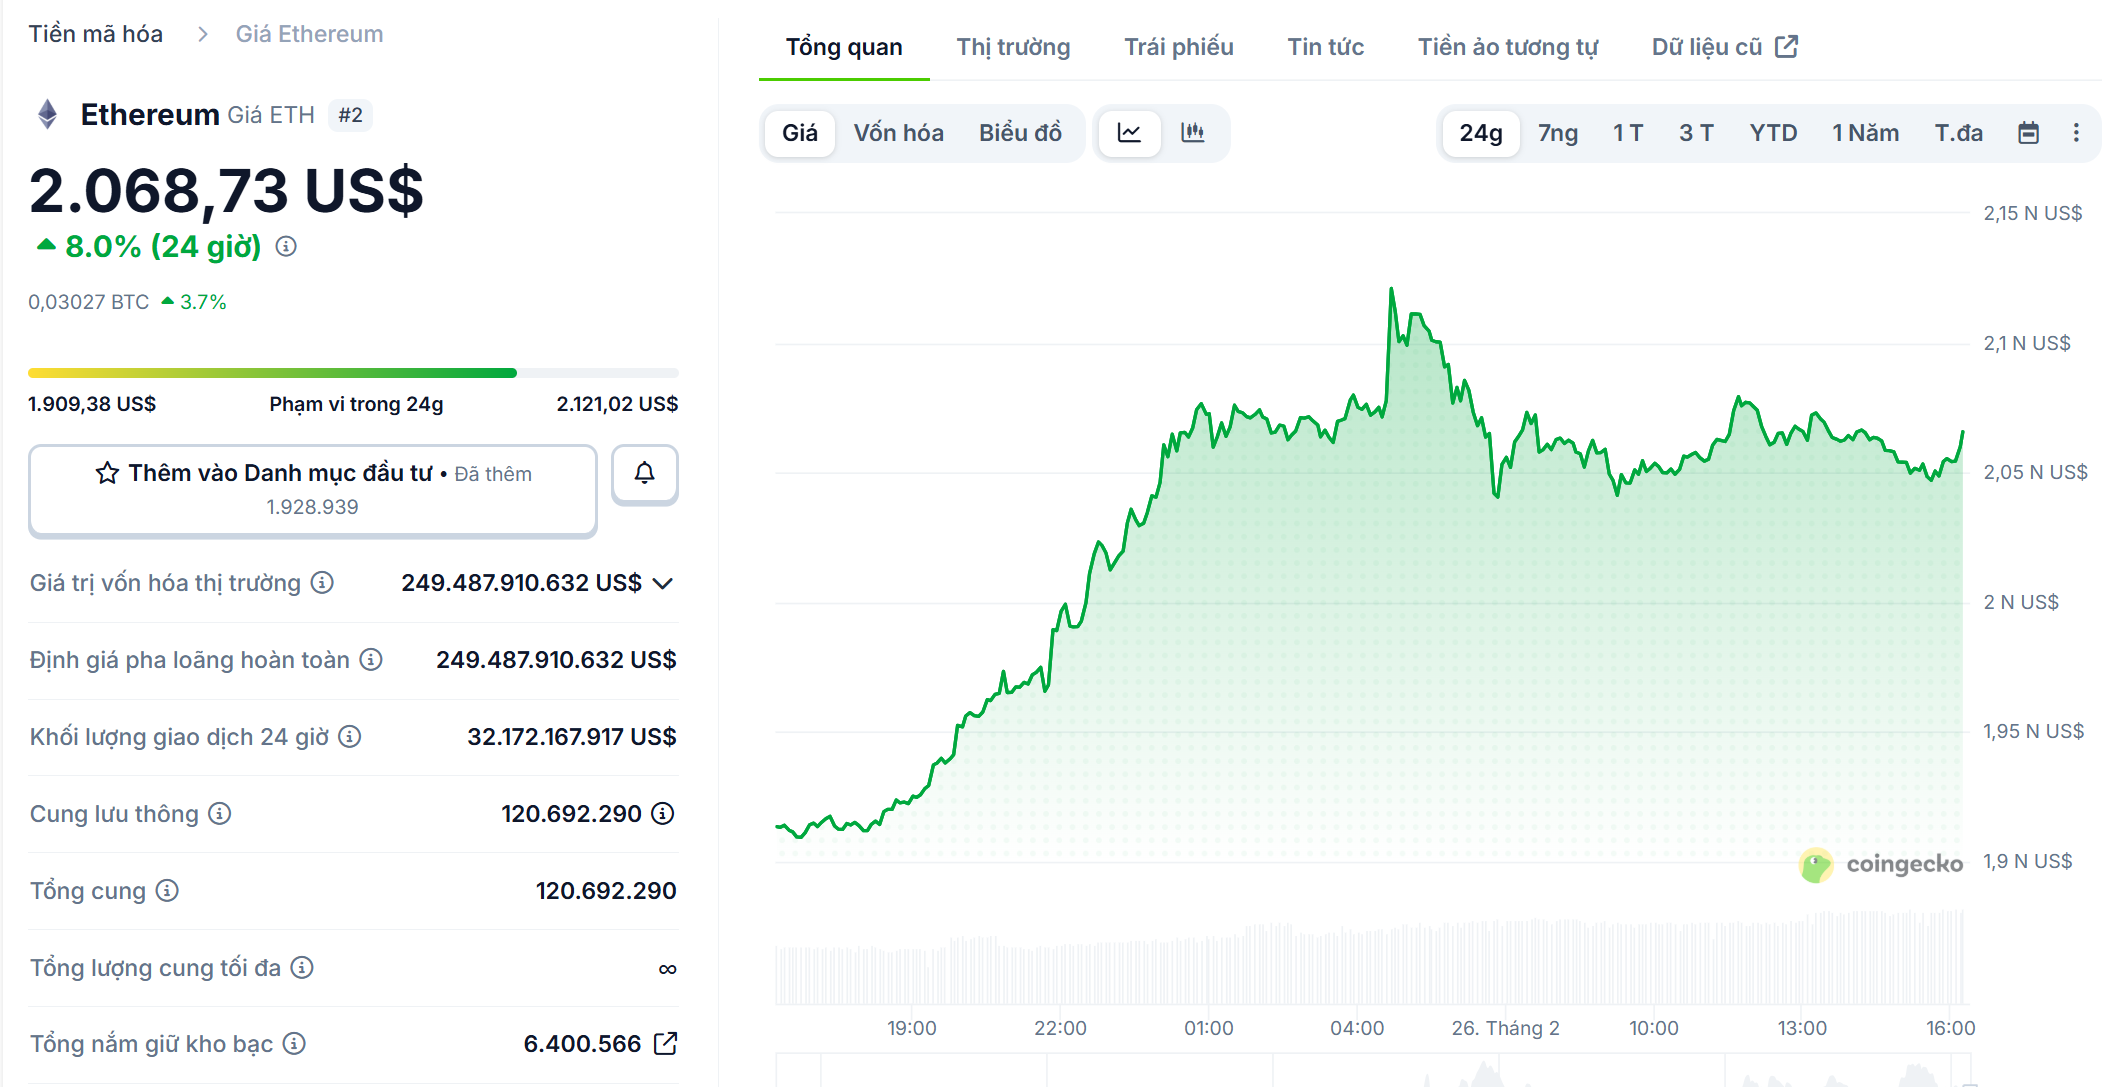Select the line chart view icon
Image resolution: width=2119 pixels, height=1087 pixels.
click(1130, 132)
